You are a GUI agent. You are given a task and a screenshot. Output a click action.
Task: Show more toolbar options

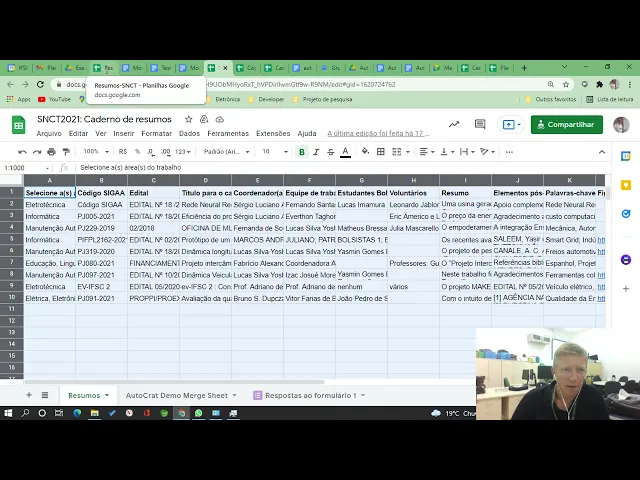(x=509, y=152)
